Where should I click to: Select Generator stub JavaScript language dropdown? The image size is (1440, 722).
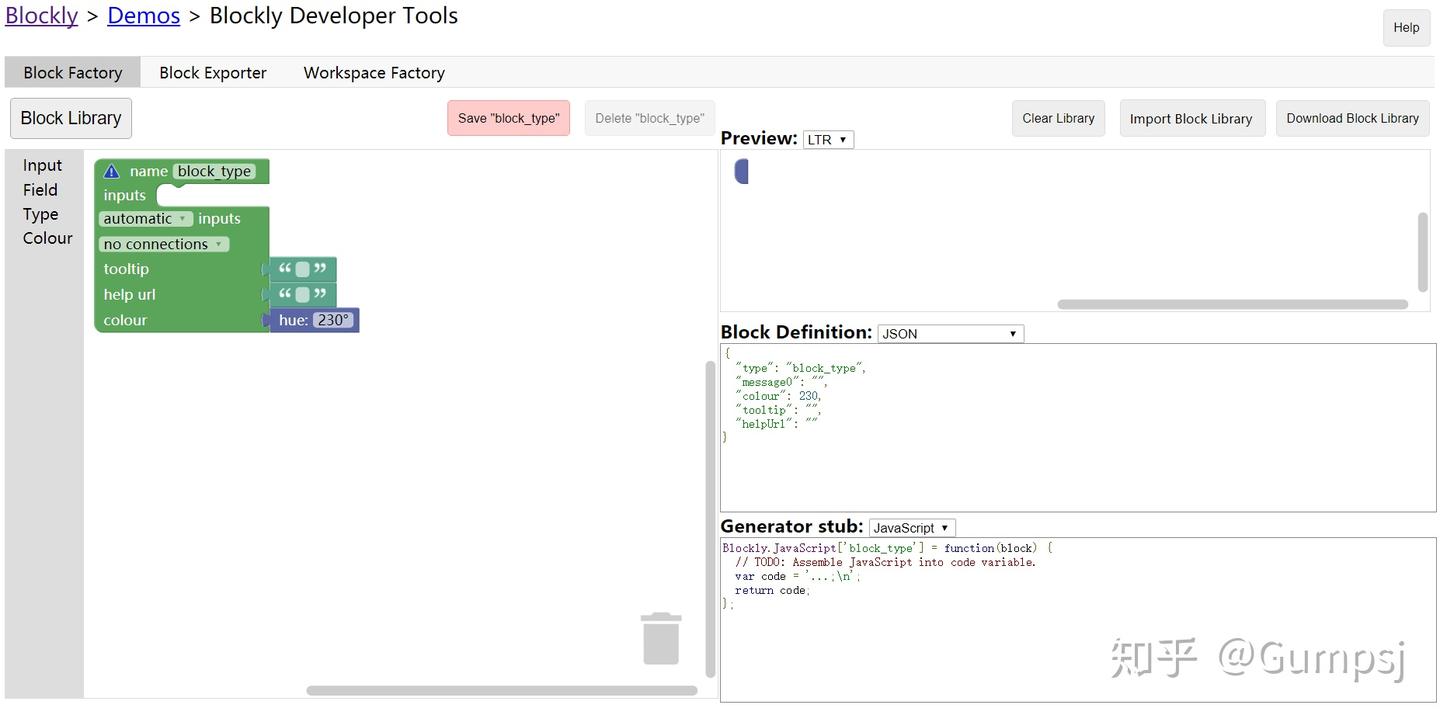(x=911, y=528)
